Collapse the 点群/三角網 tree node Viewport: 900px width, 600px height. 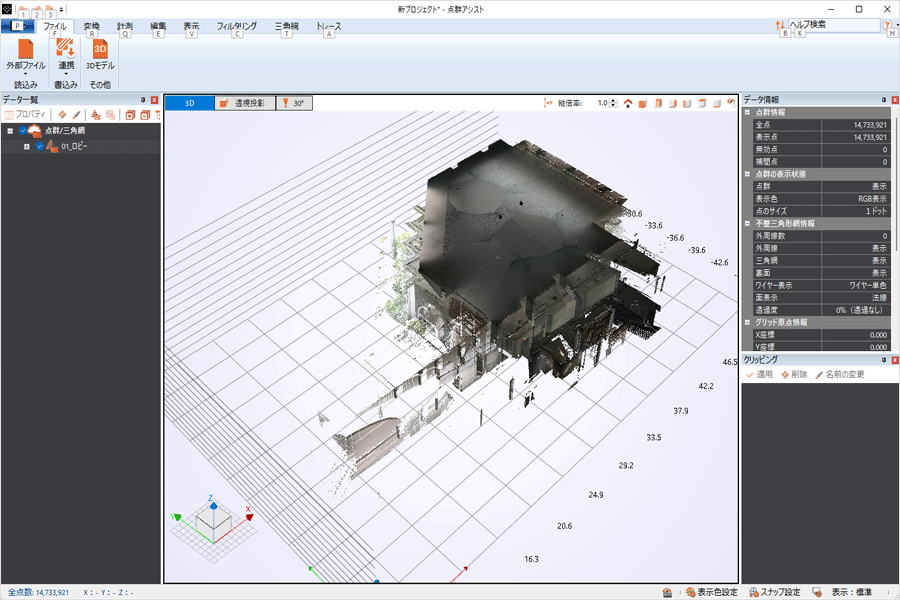10,131
